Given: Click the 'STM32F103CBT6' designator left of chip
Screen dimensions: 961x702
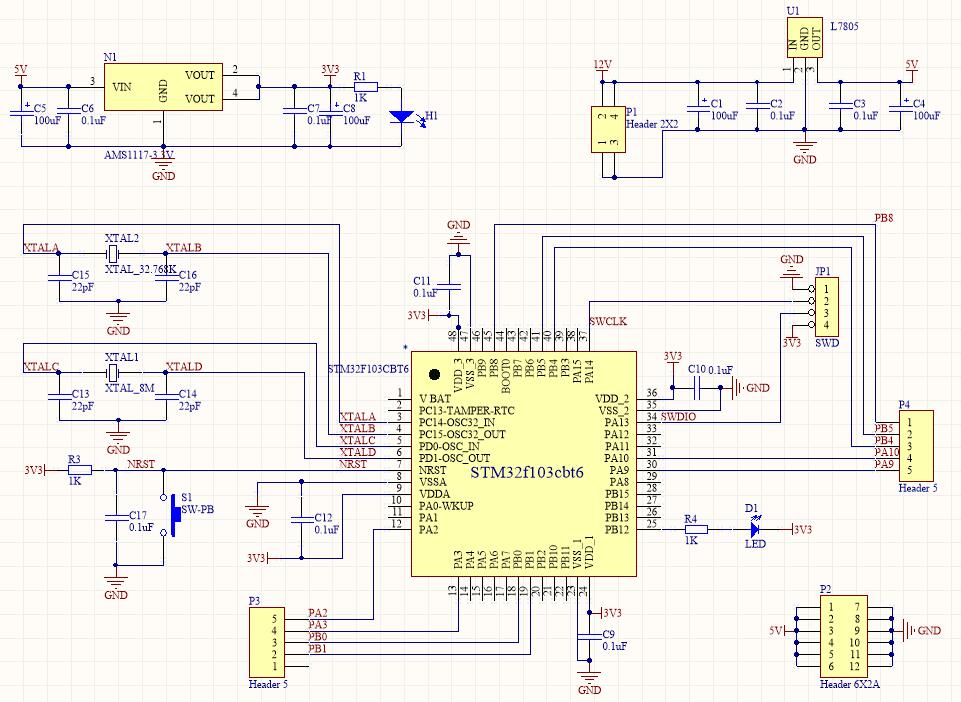Looking at the screenshot, I should [x=368, y=370].
